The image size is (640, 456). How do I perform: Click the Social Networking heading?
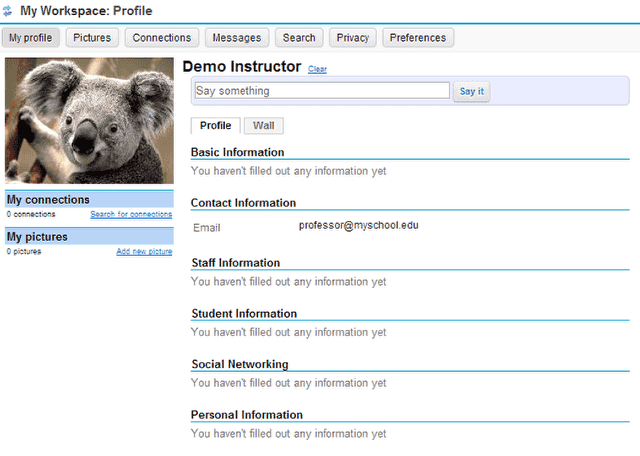[240, 364]
